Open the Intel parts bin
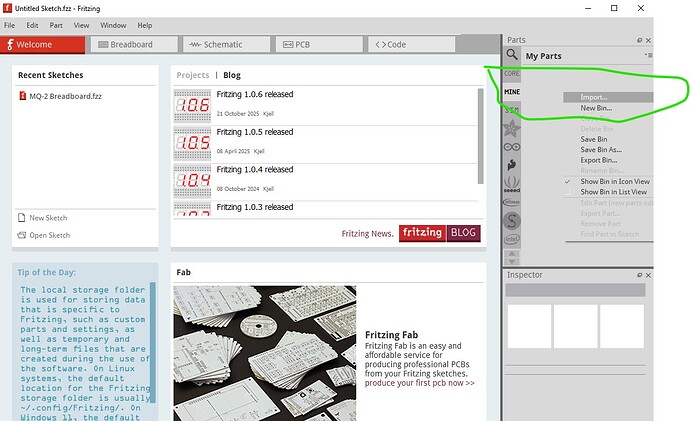The height and width of the screenshot is (421, 690). pyautogui.click(x=512, y=239)
